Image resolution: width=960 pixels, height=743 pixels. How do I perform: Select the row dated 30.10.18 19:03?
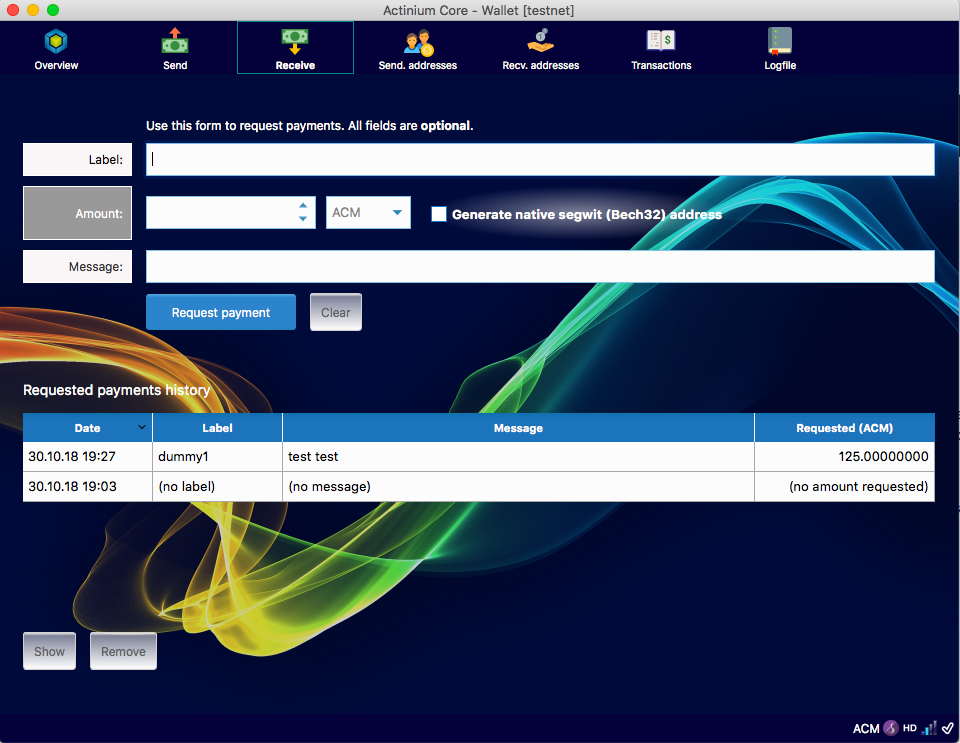pyautogui.click(x=479, y=487)
